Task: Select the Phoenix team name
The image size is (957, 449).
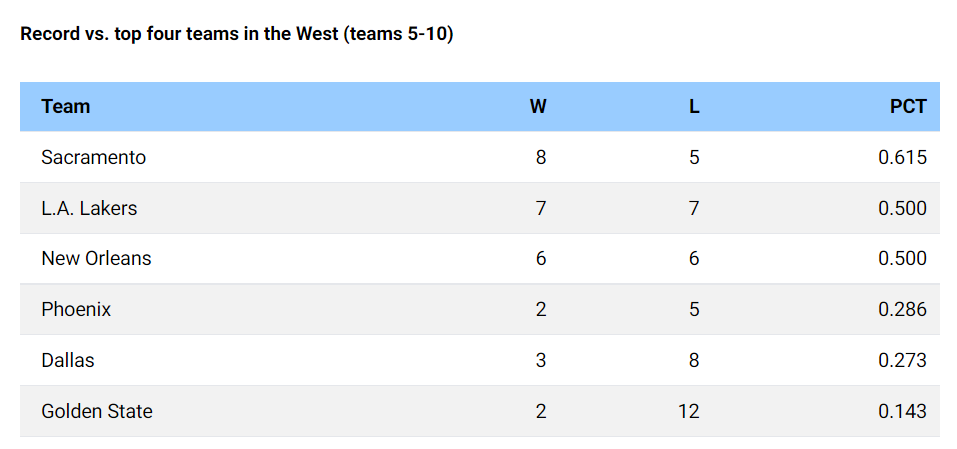Action: click(76, 309)
